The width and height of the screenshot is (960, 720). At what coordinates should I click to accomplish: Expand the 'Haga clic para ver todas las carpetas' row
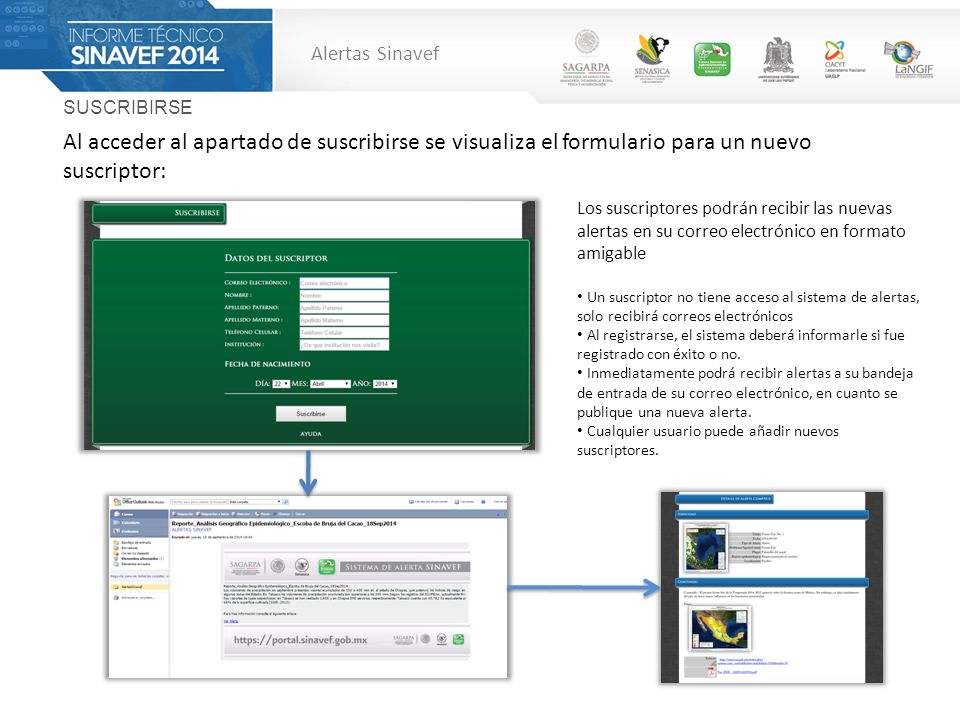pyautogui.click(x=139, y=576)
